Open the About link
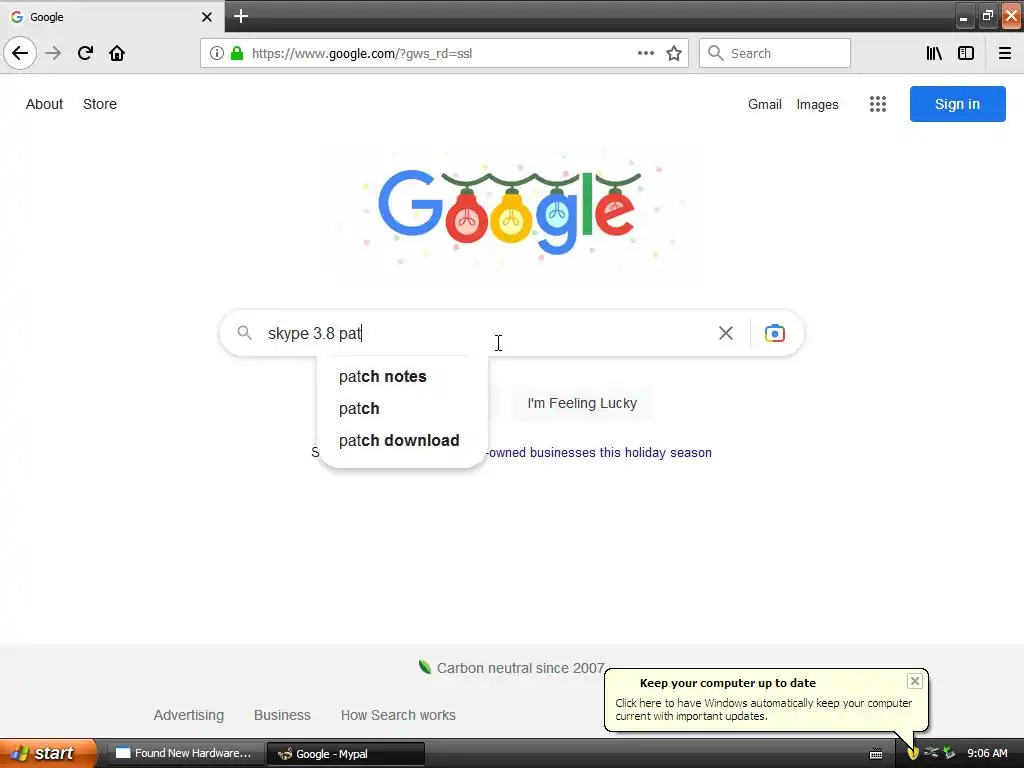This screenshot has height=768, width=1024. [44, 104]
